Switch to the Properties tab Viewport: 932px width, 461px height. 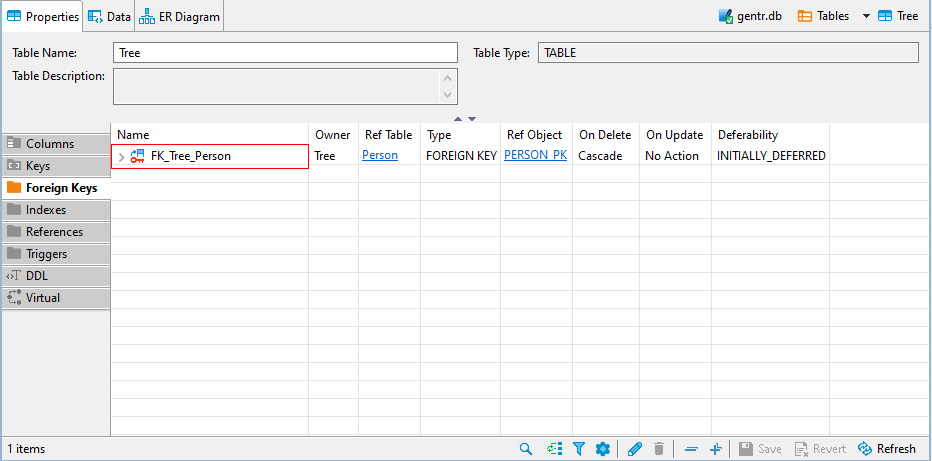point(42,17)
